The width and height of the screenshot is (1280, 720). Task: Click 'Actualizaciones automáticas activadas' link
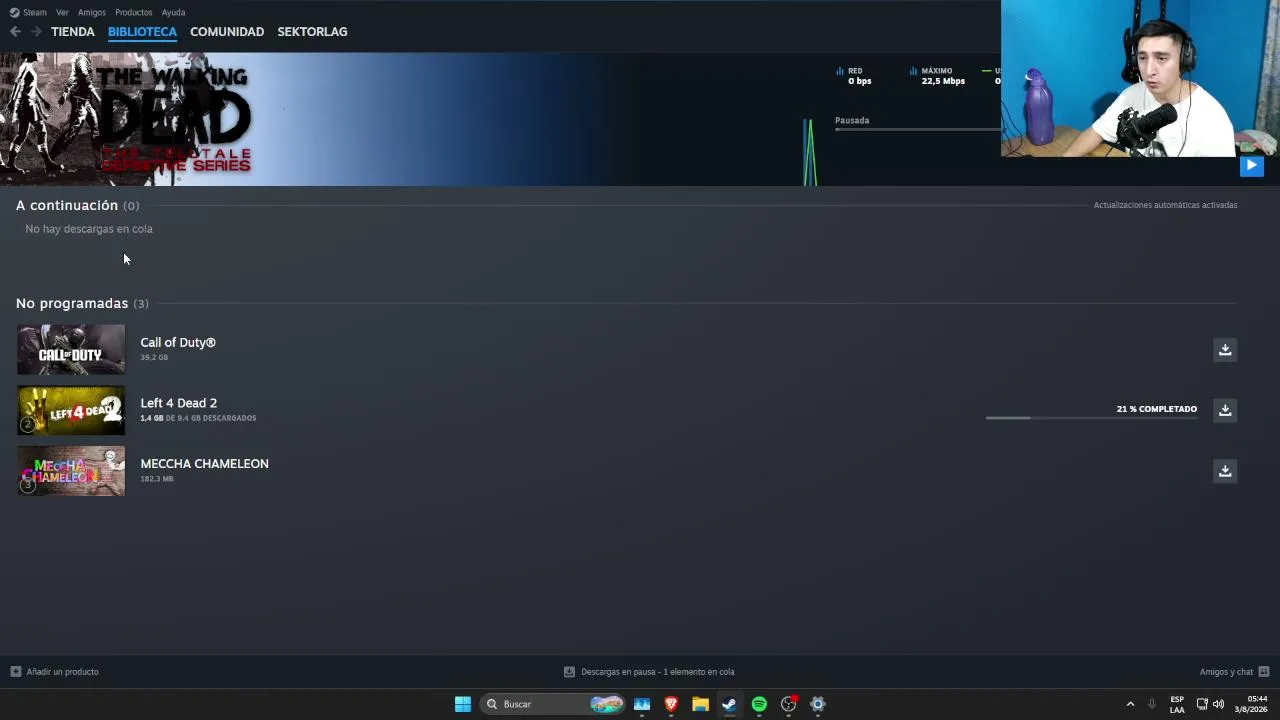pyautogui.click(x=1165, y=205)
